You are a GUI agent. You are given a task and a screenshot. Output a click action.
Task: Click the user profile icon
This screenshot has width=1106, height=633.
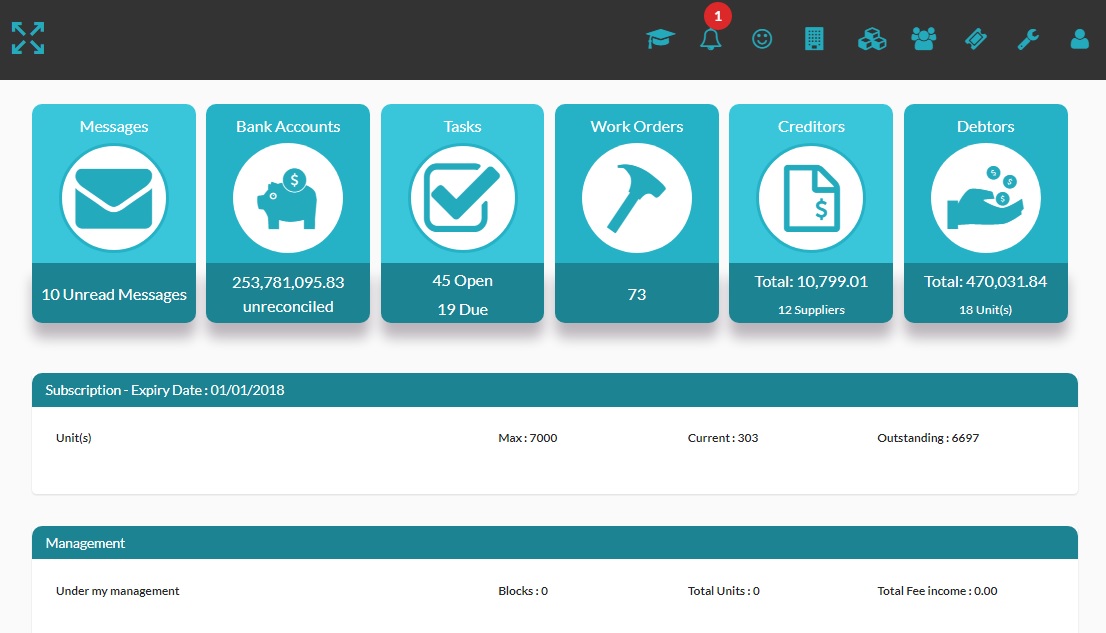[x=1079, y=38]
